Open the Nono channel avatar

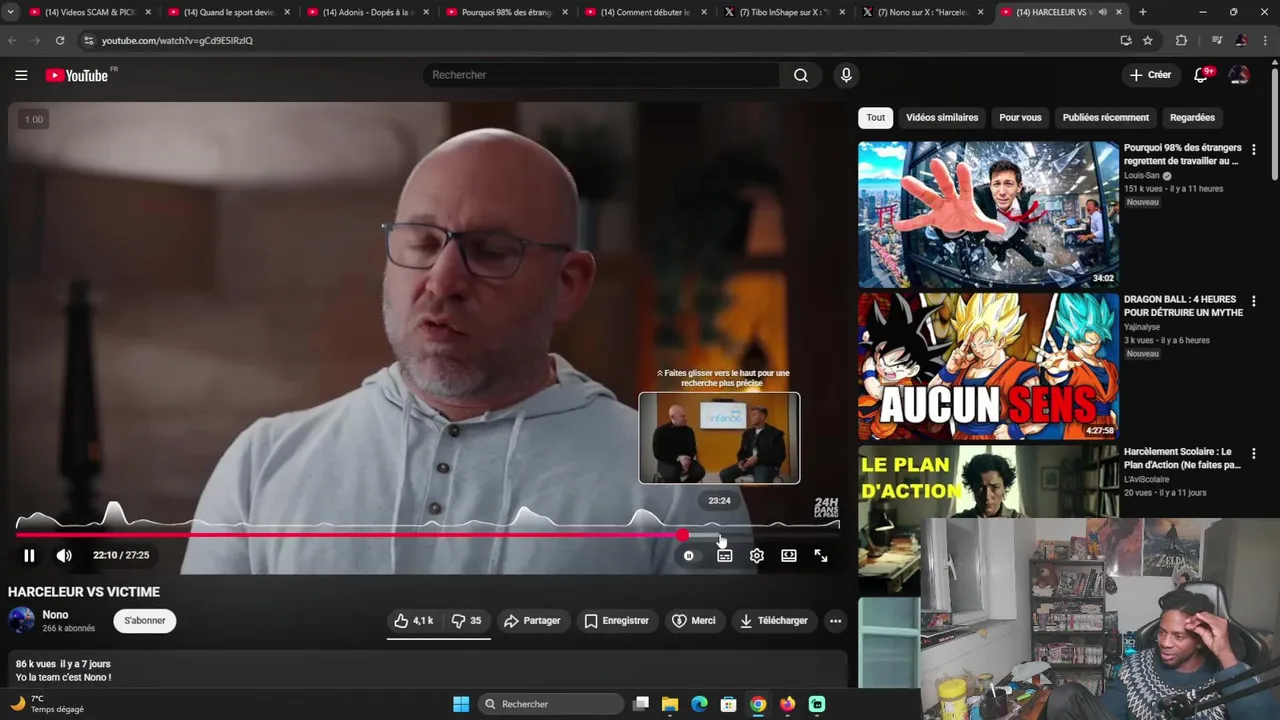click(x=21, y=621)
